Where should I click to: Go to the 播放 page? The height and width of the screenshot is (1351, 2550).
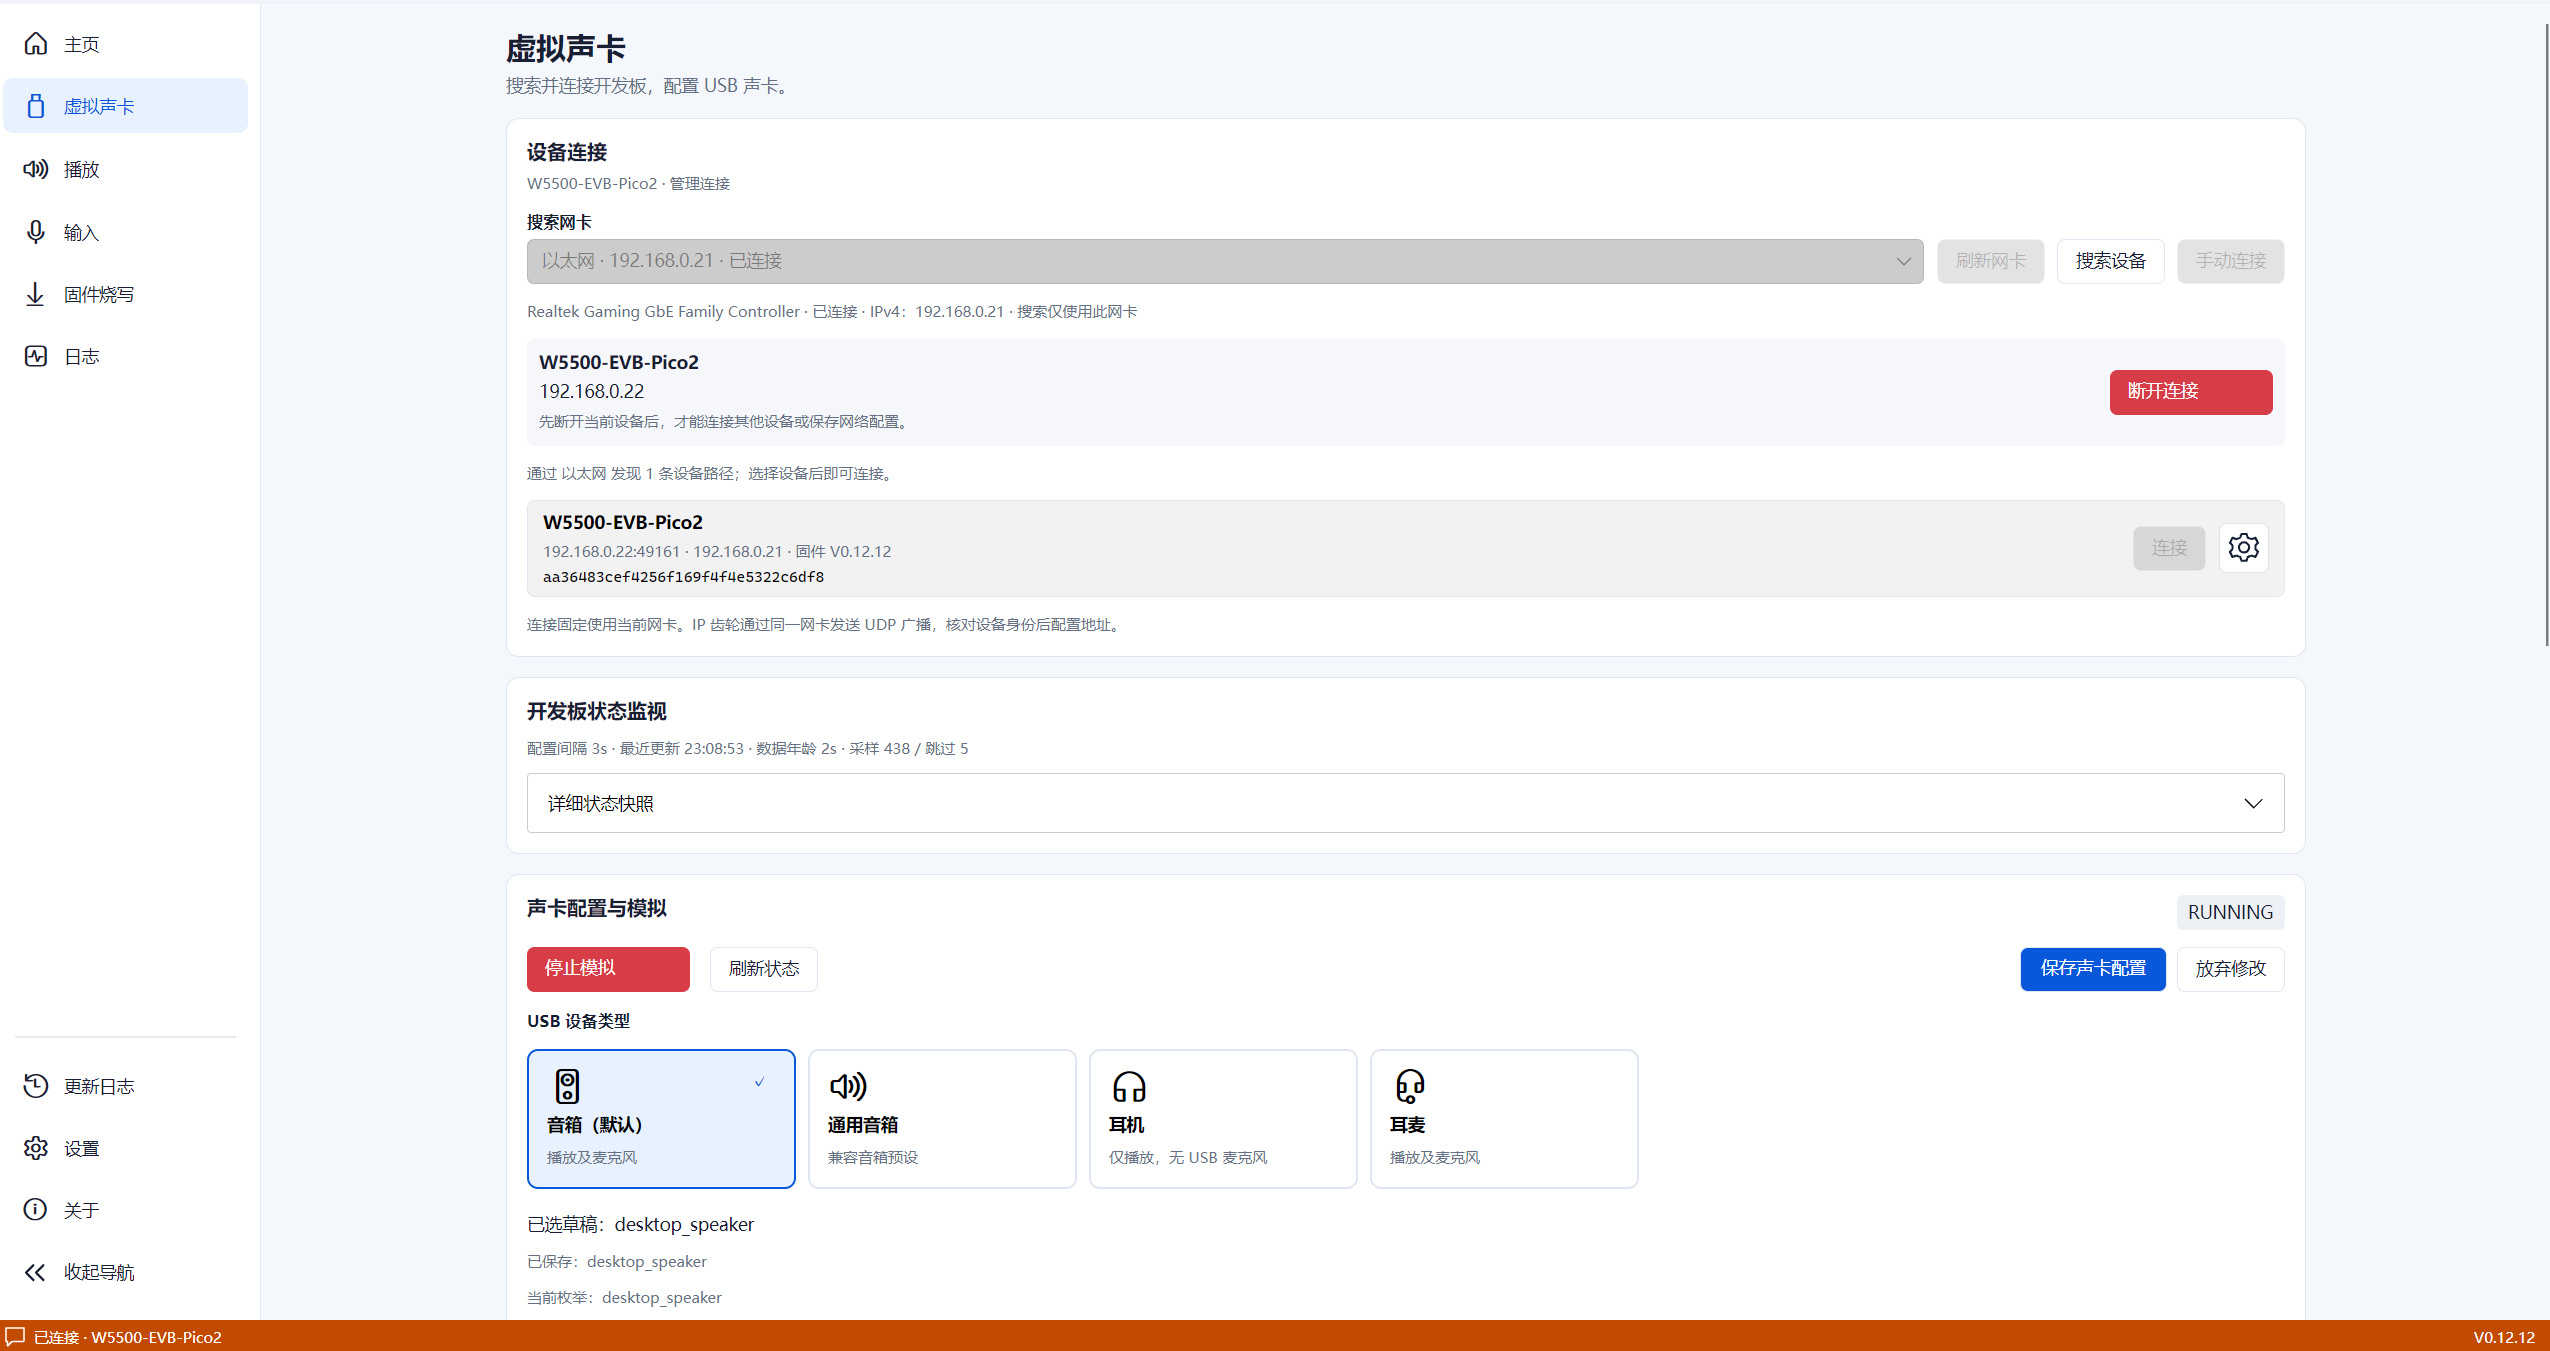point(125,169)
